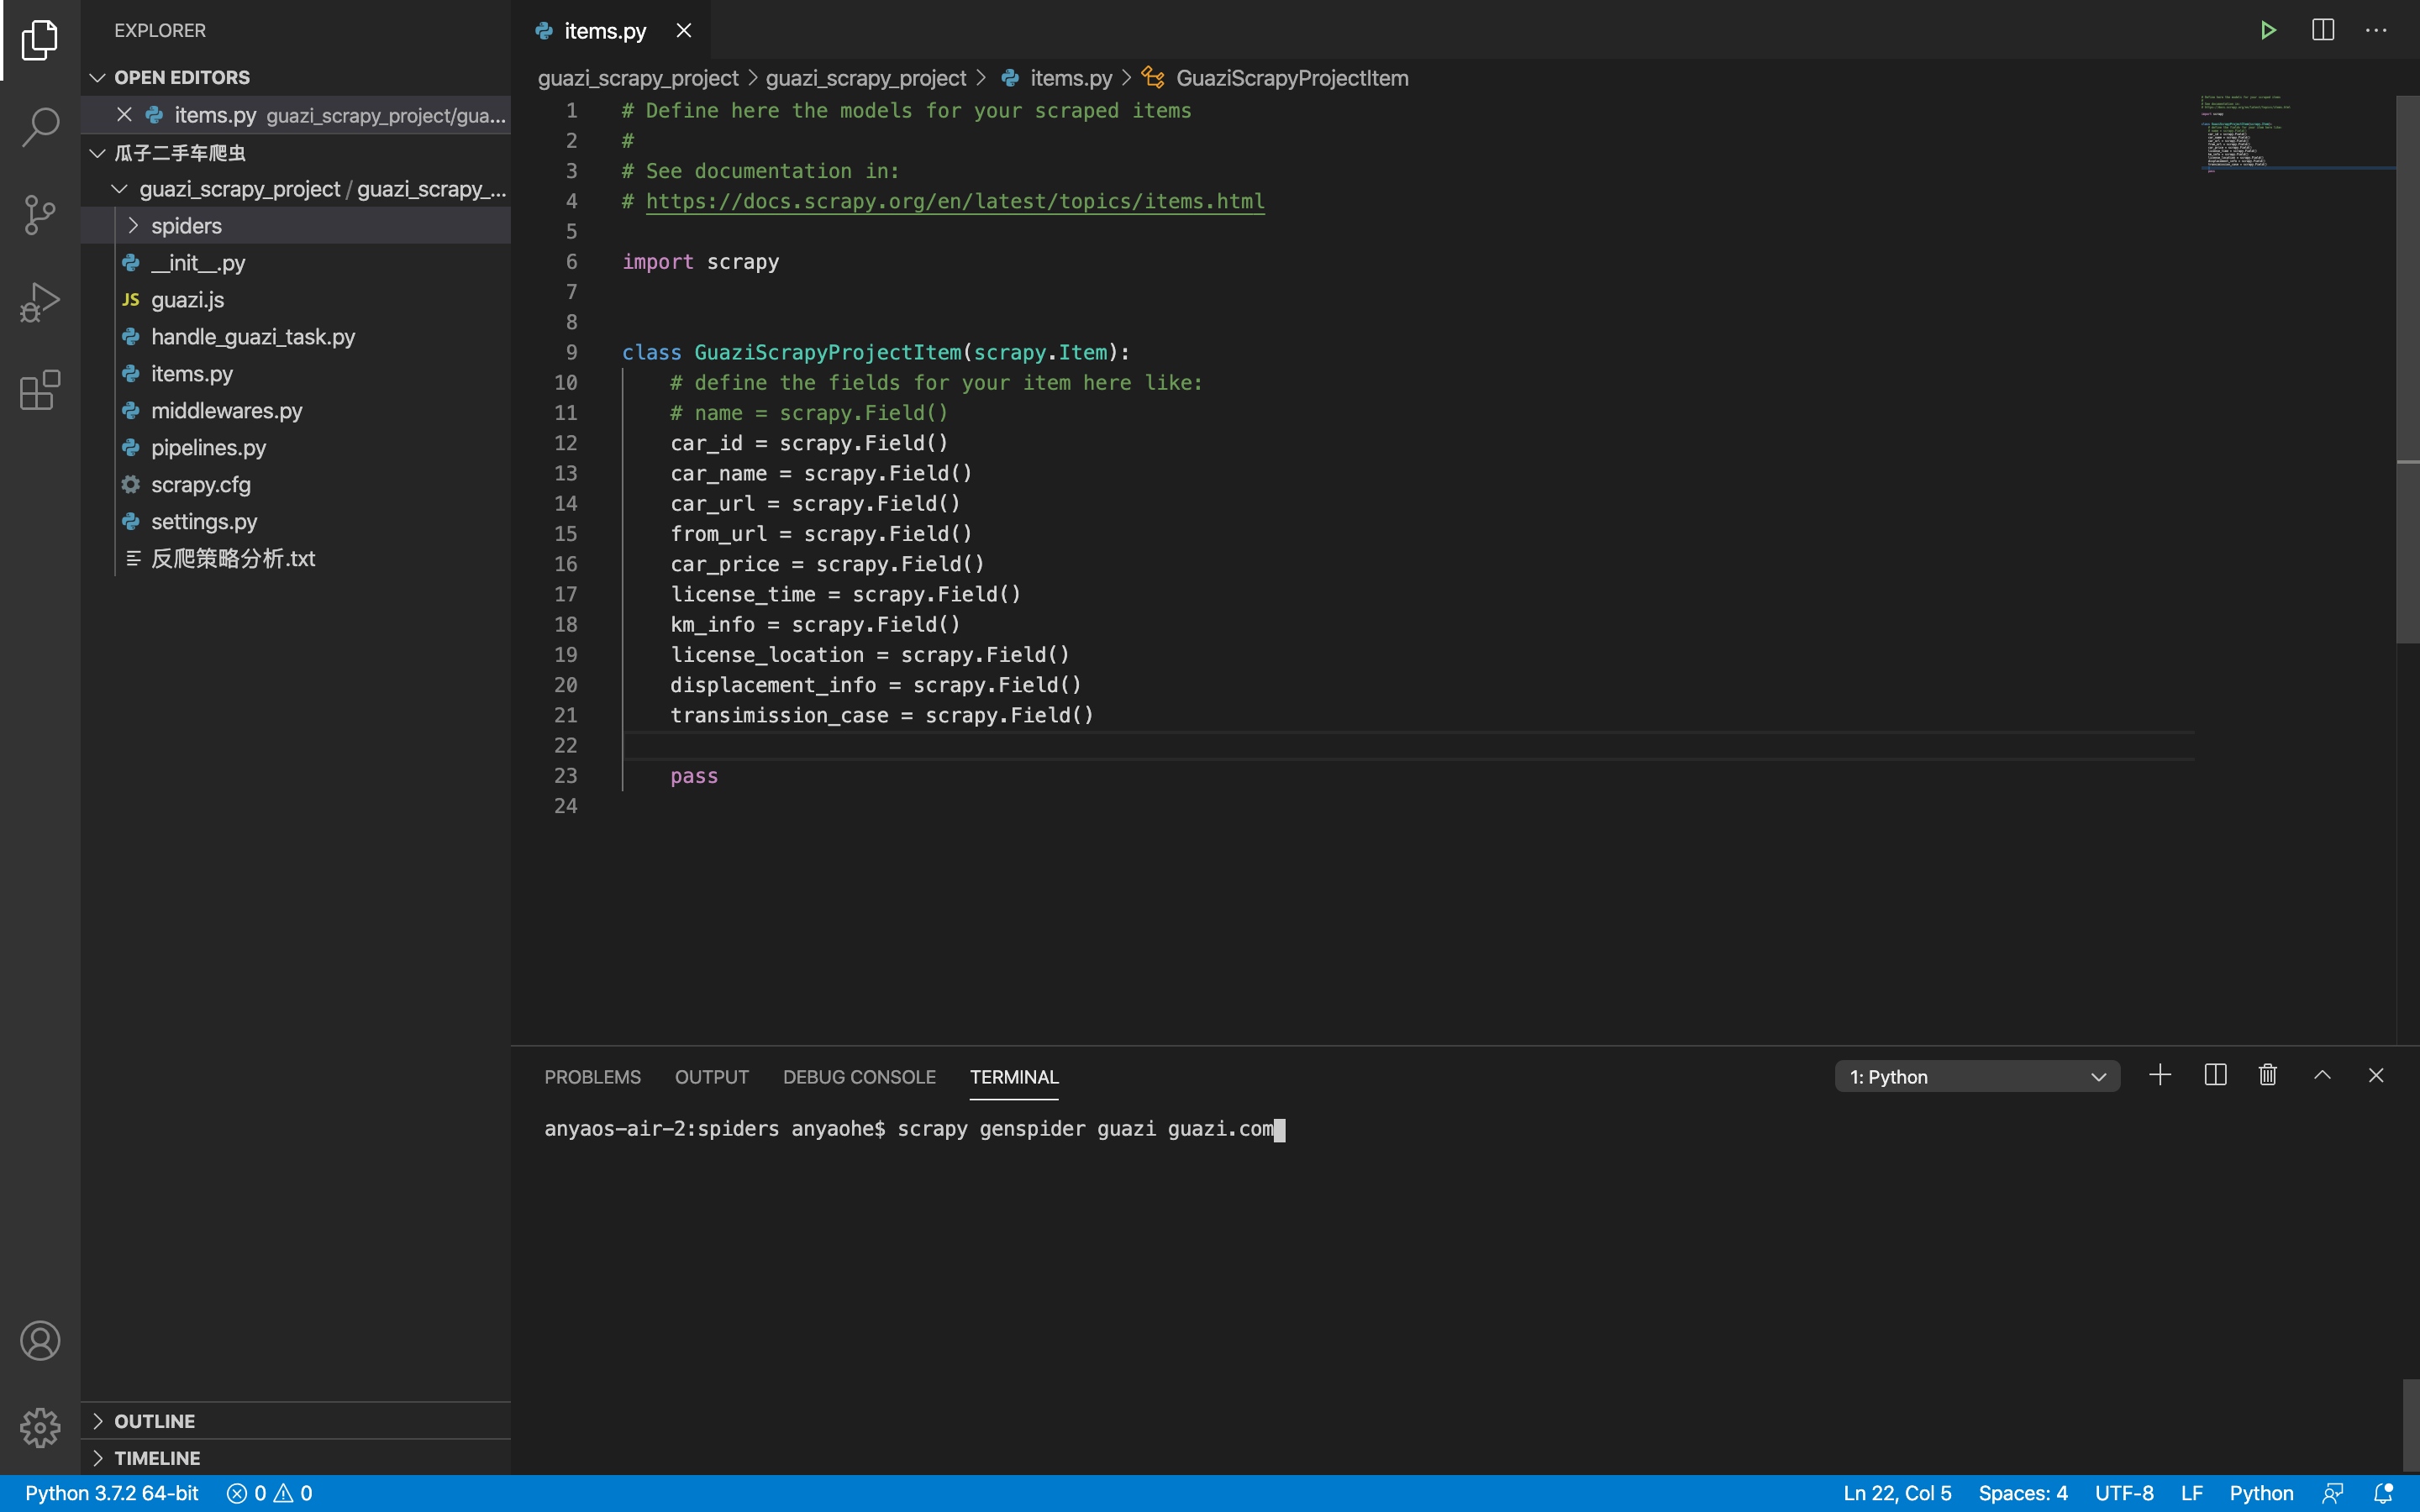This screenshot has width=2420, height=1512.
Task: Expand the Outline section
Action: tap(295, 1421)
